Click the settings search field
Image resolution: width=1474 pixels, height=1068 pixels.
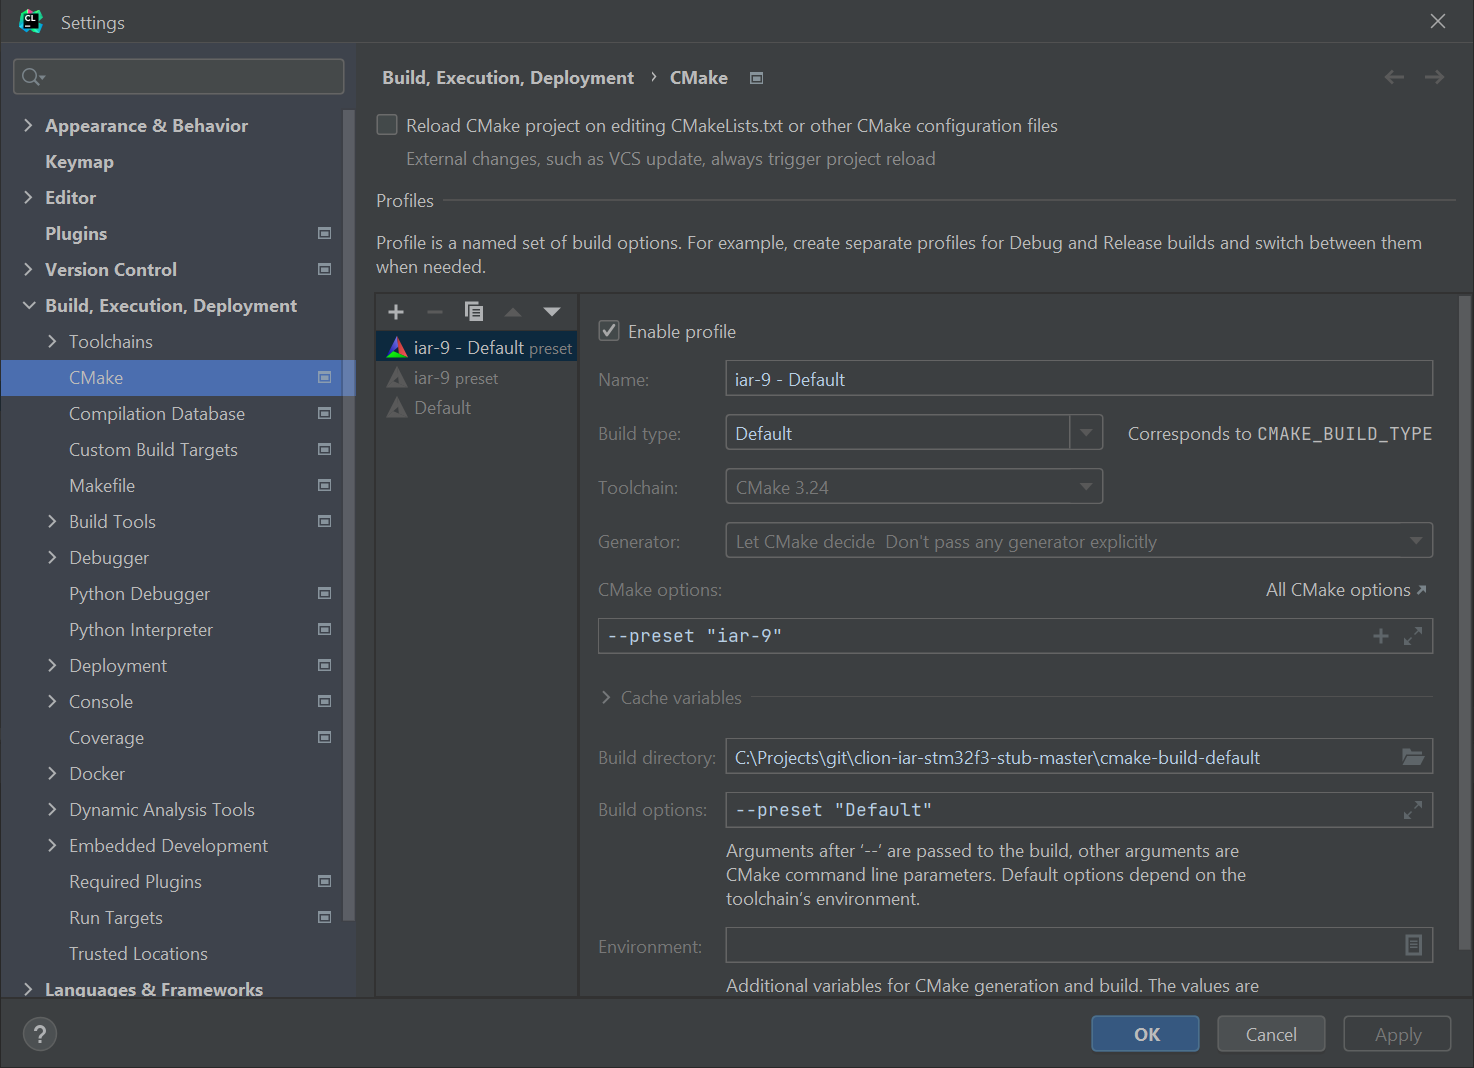coord(178,77)
